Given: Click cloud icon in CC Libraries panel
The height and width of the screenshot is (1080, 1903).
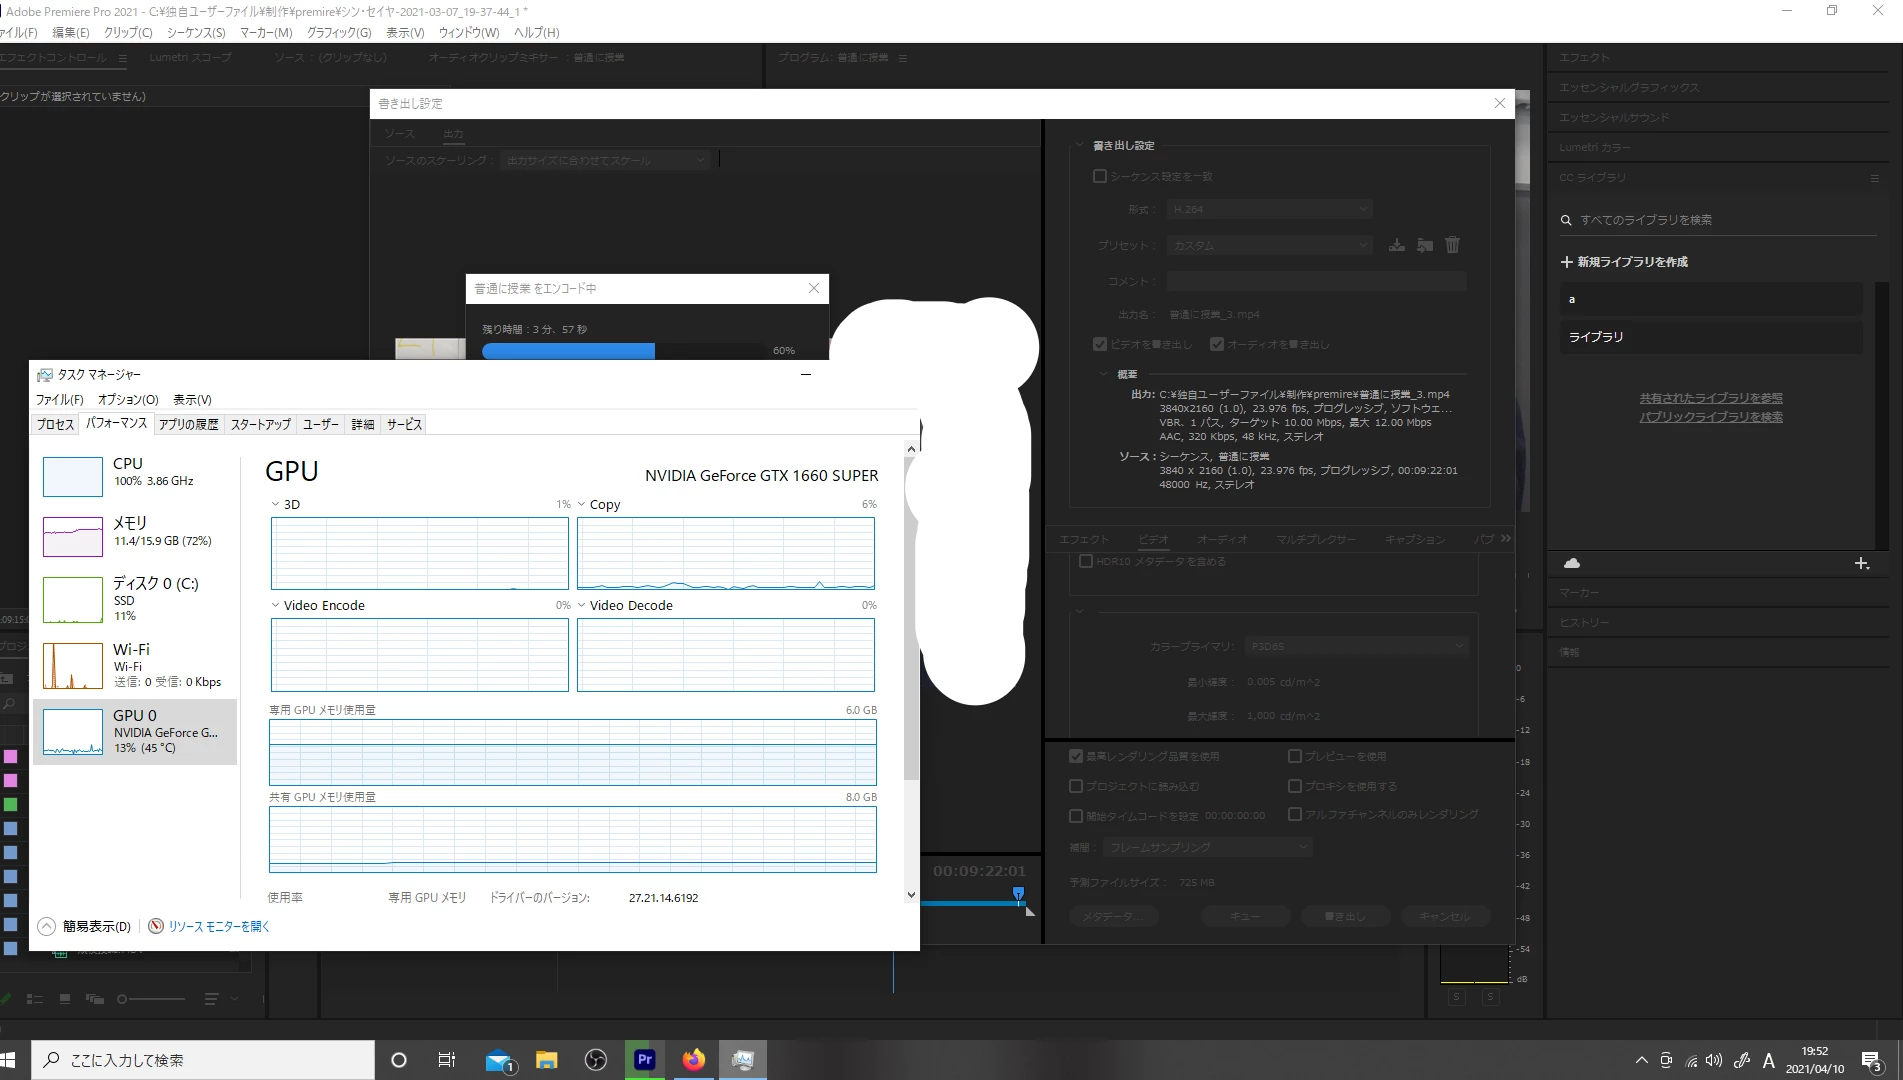Looking at the screenshot, I should (x=1571, y=564).
